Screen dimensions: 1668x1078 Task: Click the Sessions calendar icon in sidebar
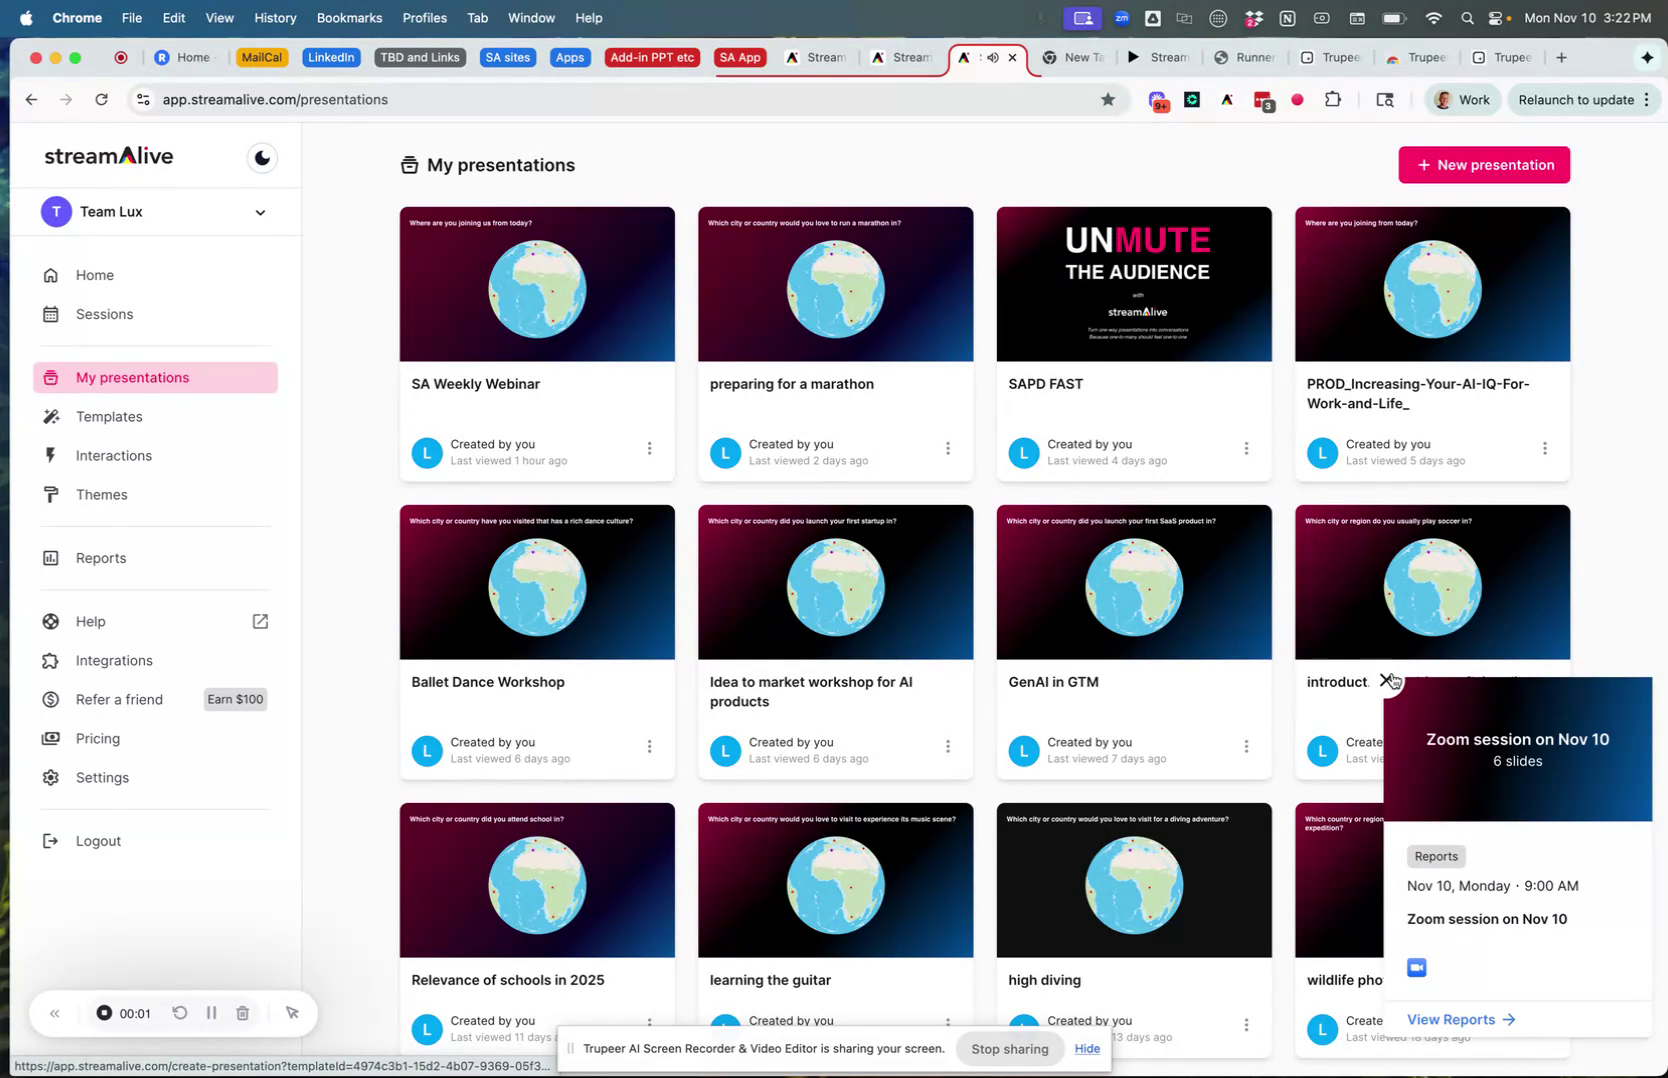pyautogui.click(x=50, y=314)
